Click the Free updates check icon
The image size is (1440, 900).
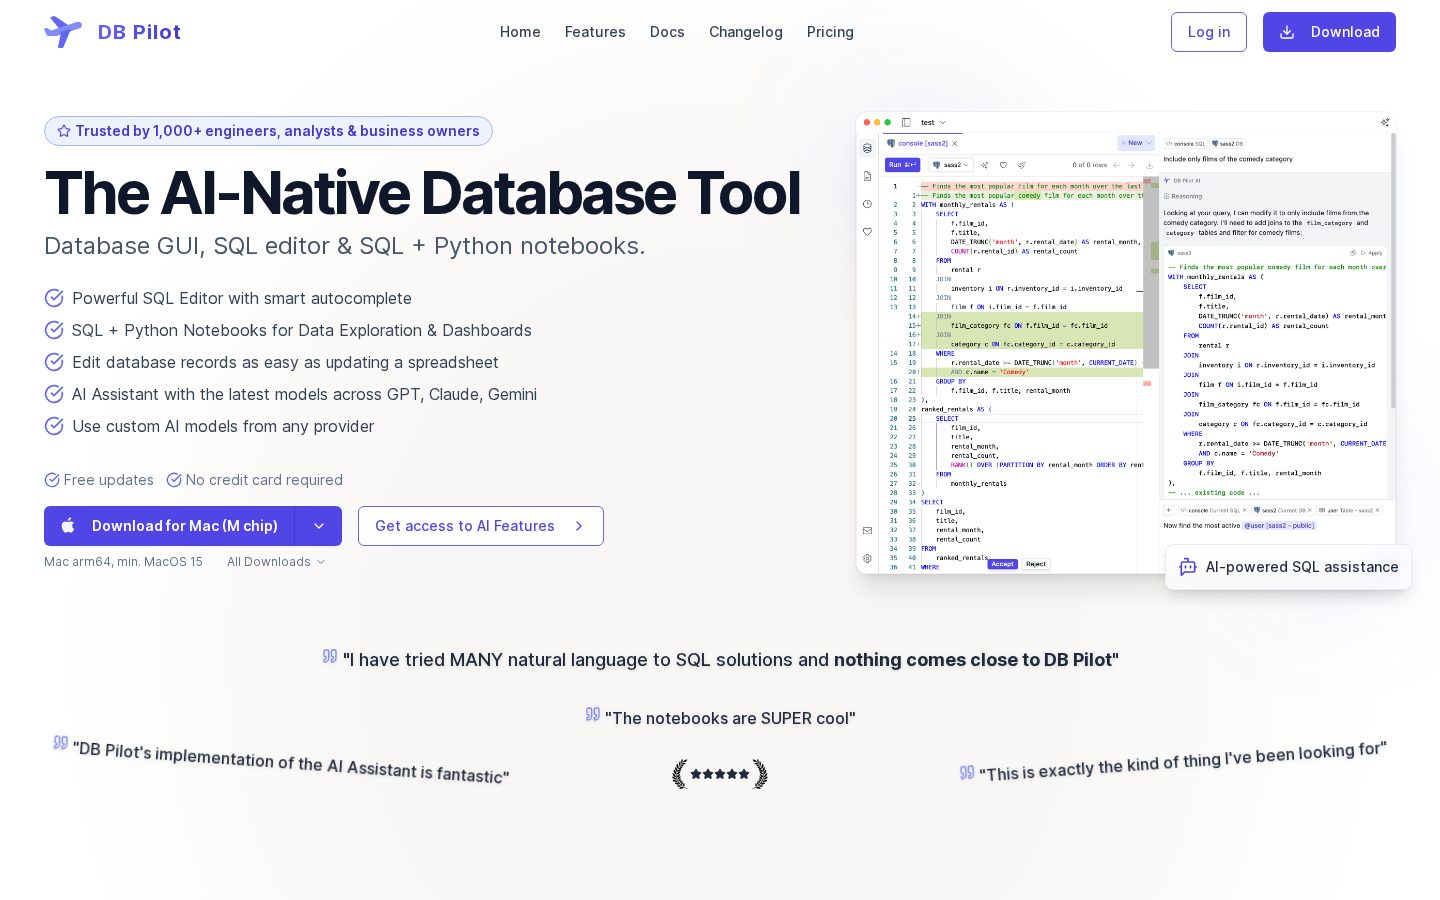click(x=52, y=480)
